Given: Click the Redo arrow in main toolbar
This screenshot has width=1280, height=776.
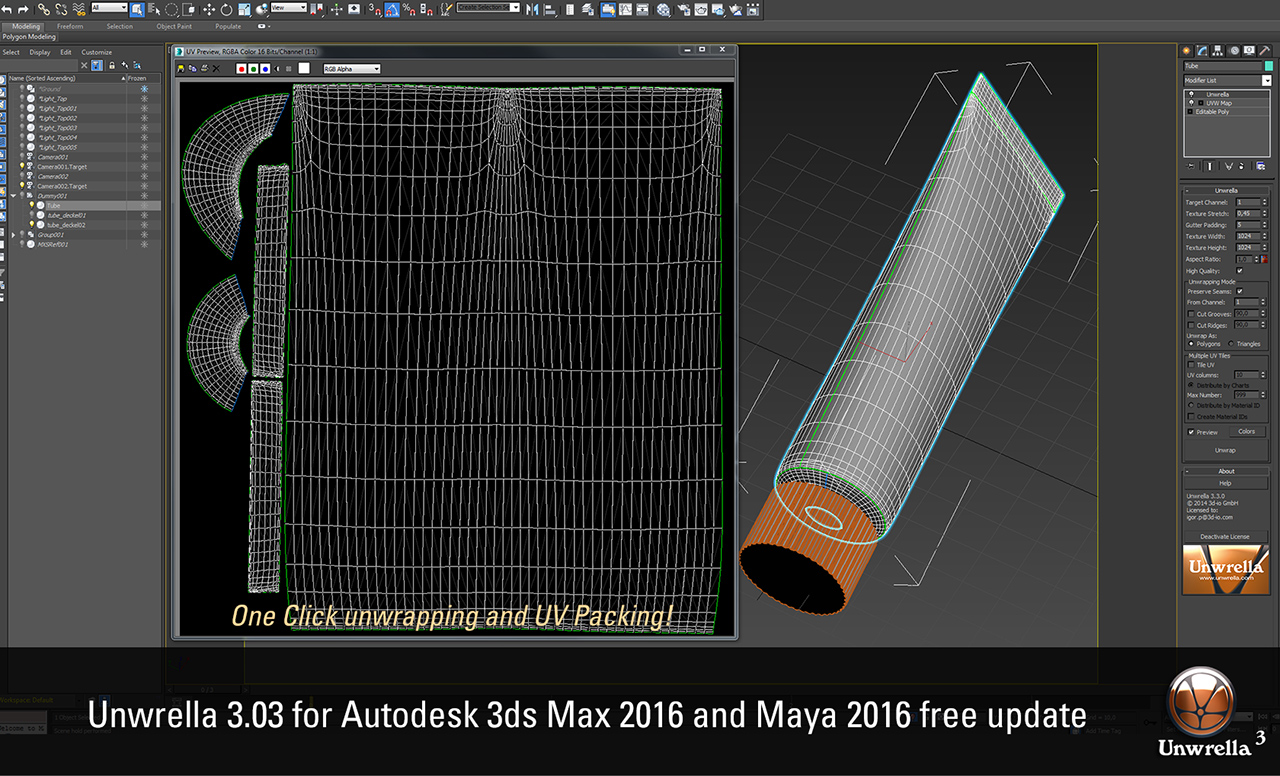Looking at the screenshot, I should point(23,9).
